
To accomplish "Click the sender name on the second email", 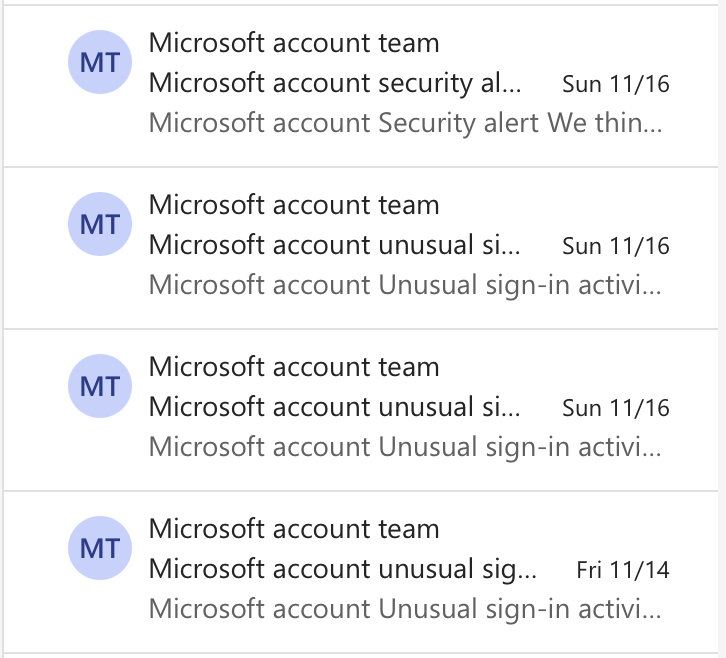I will [294, 205].
